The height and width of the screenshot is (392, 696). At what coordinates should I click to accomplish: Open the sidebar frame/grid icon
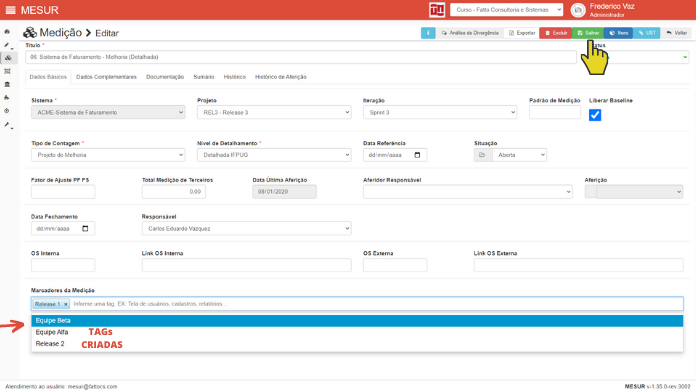(x=7, y=71)
